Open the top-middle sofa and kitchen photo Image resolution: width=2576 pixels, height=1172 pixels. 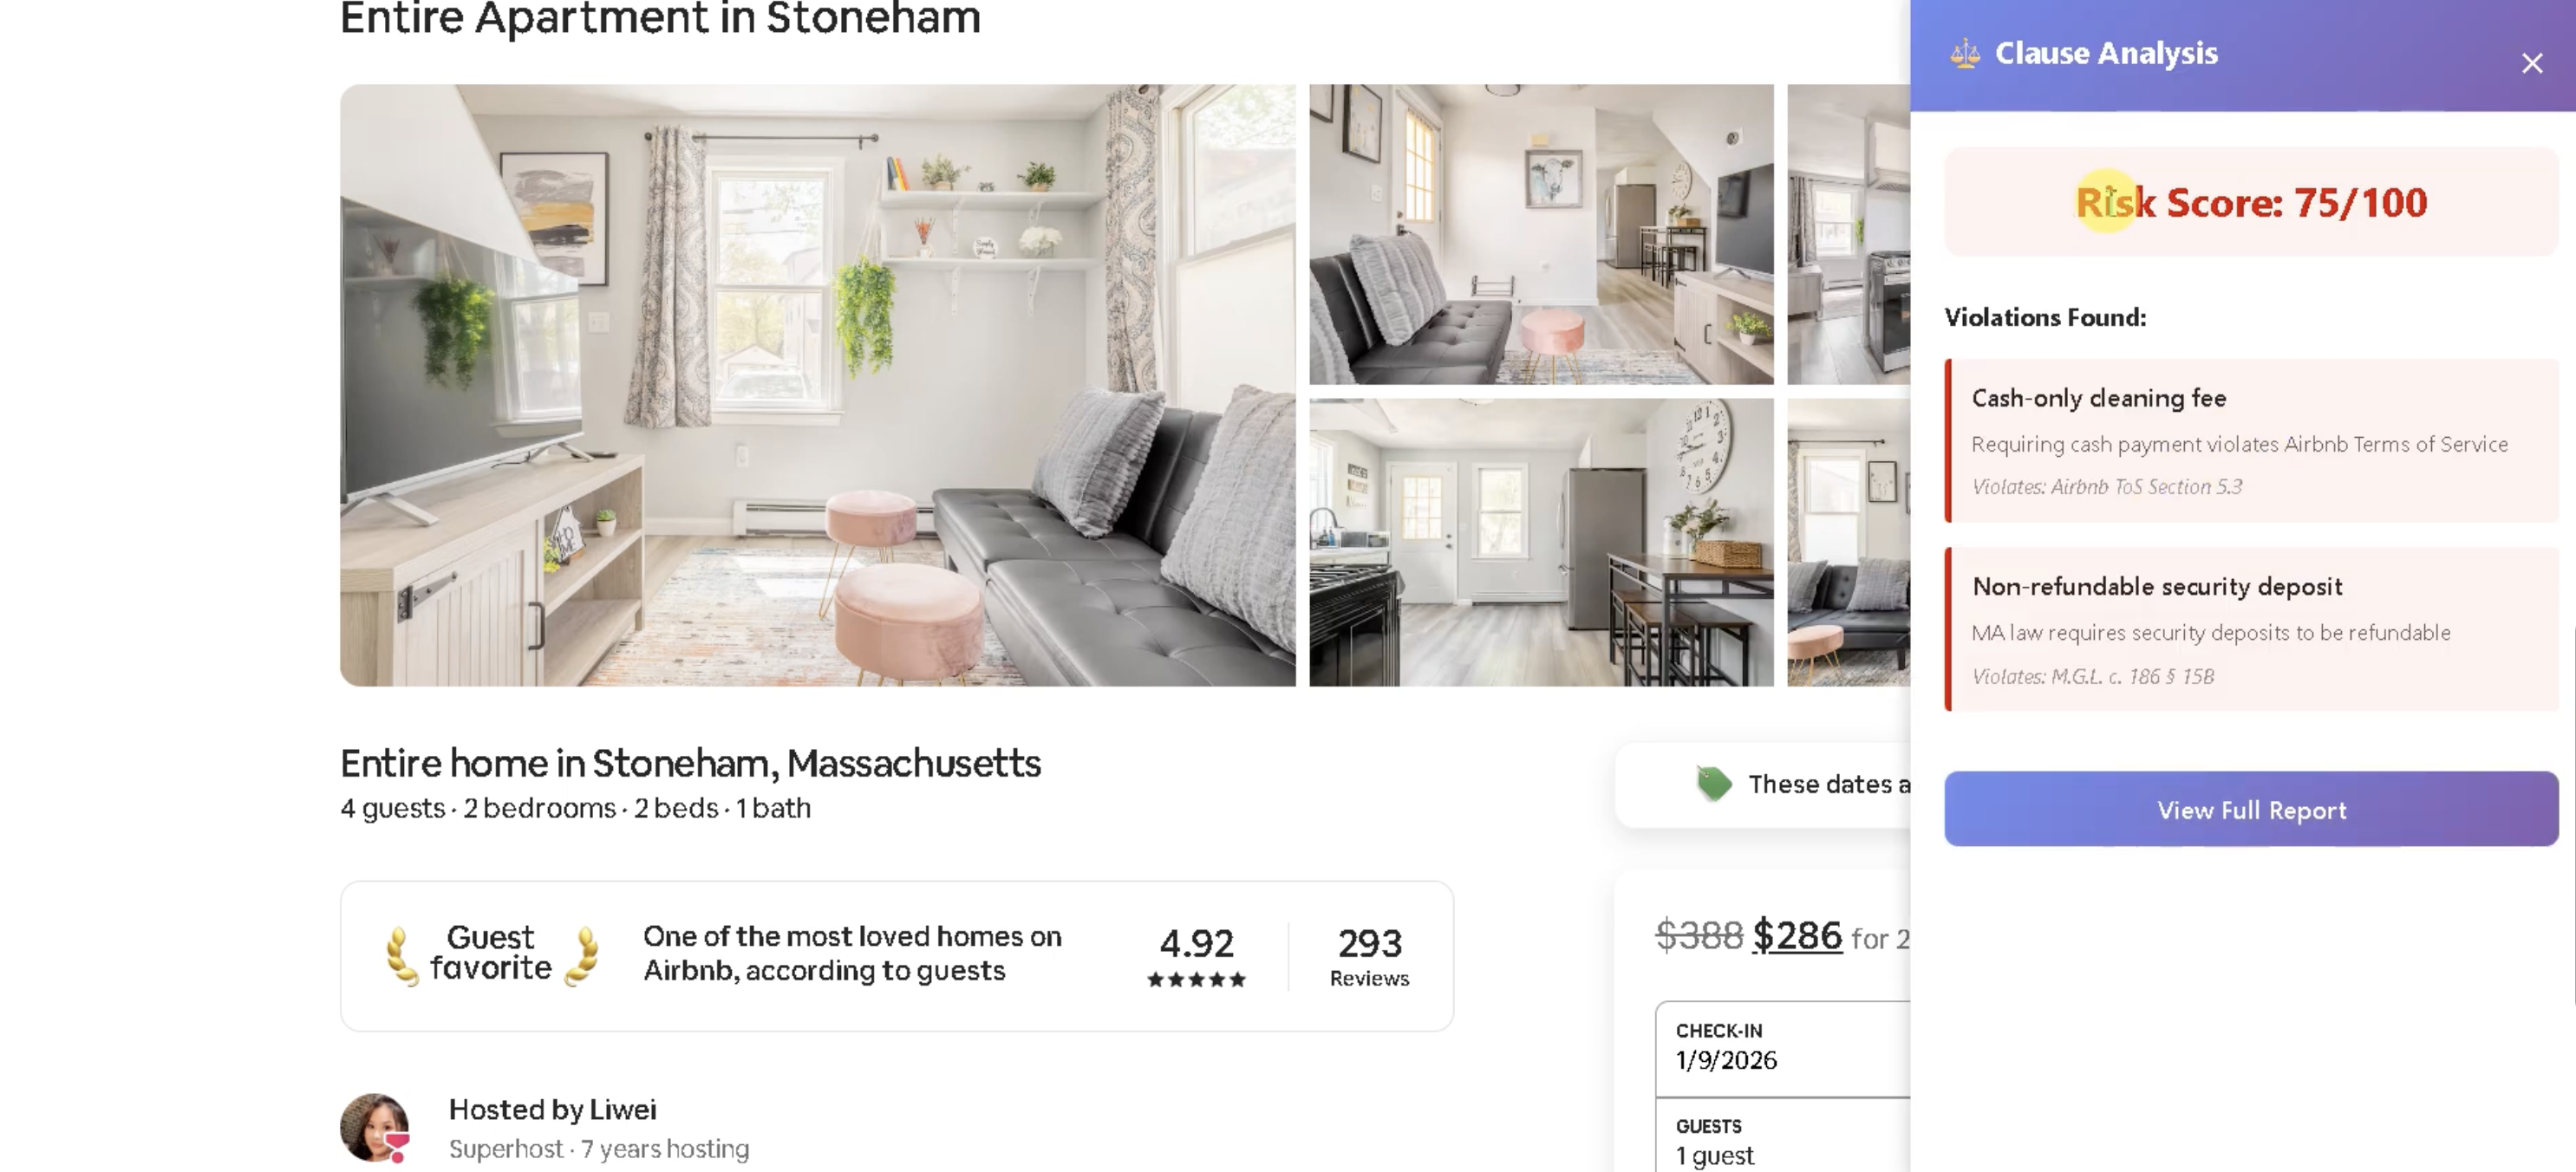tap(1541, 234)
